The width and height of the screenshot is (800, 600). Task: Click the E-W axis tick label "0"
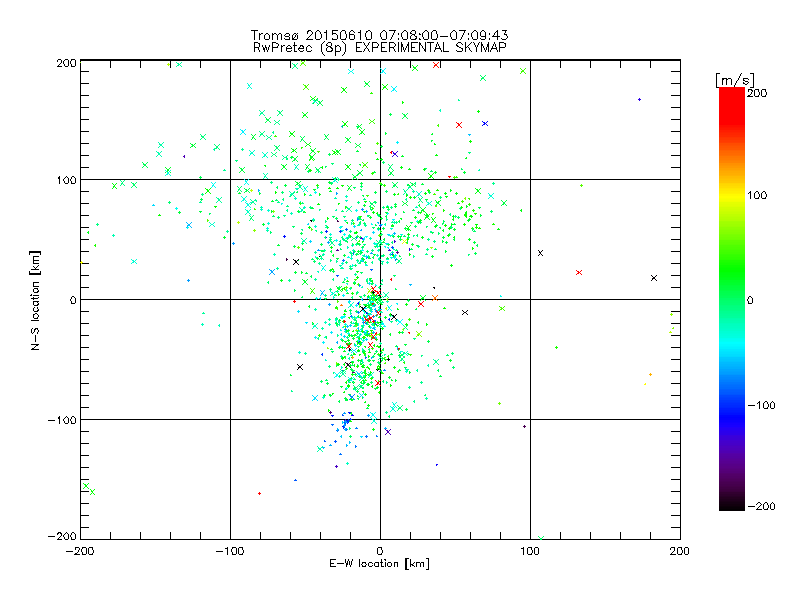click(380, 551)
